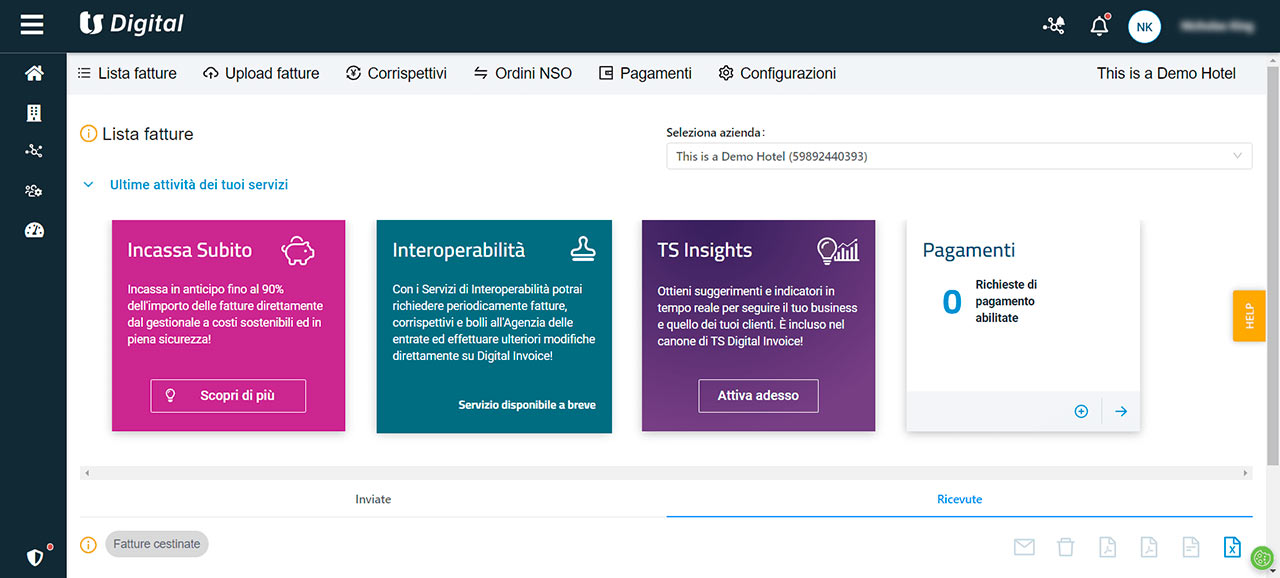Click the TS Digital logo
The height and width of the screenshot is (578, 1280).
point(132,24)
